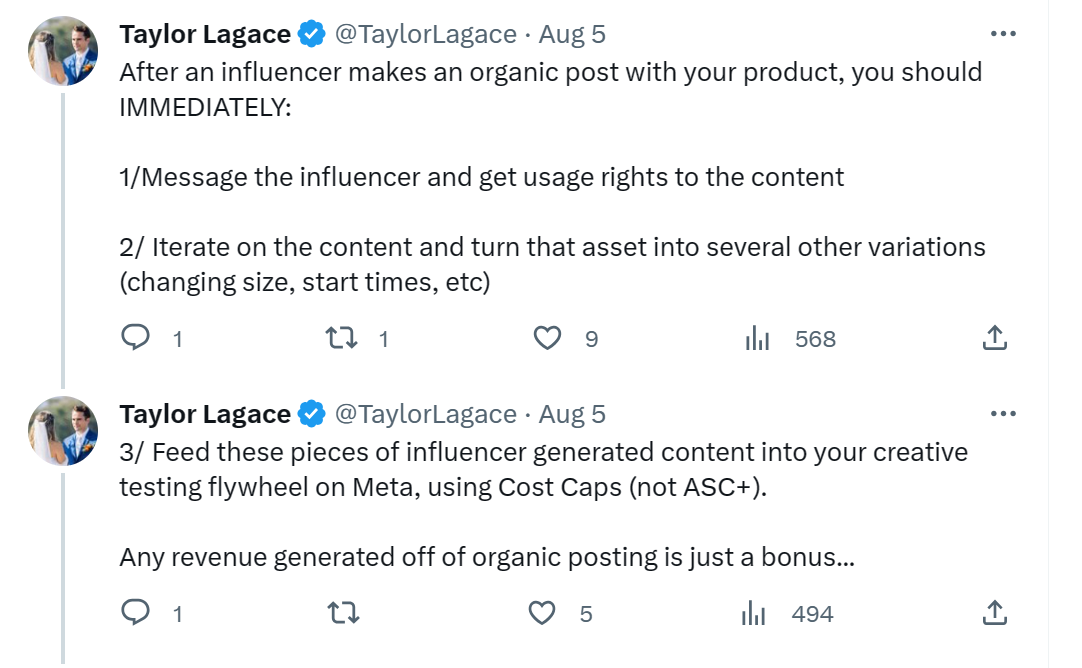Retweet the second tweet about Meta

(x=344, y=613)
